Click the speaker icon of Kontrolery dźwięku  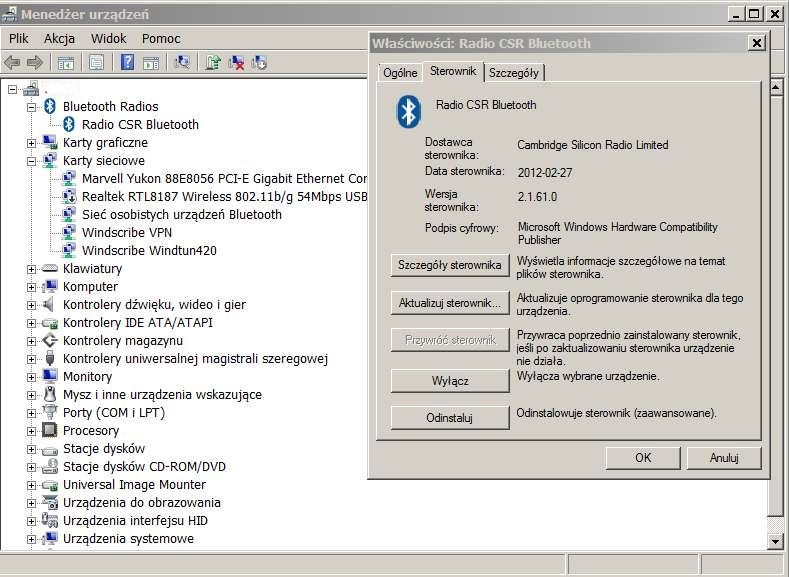[49, 304]
